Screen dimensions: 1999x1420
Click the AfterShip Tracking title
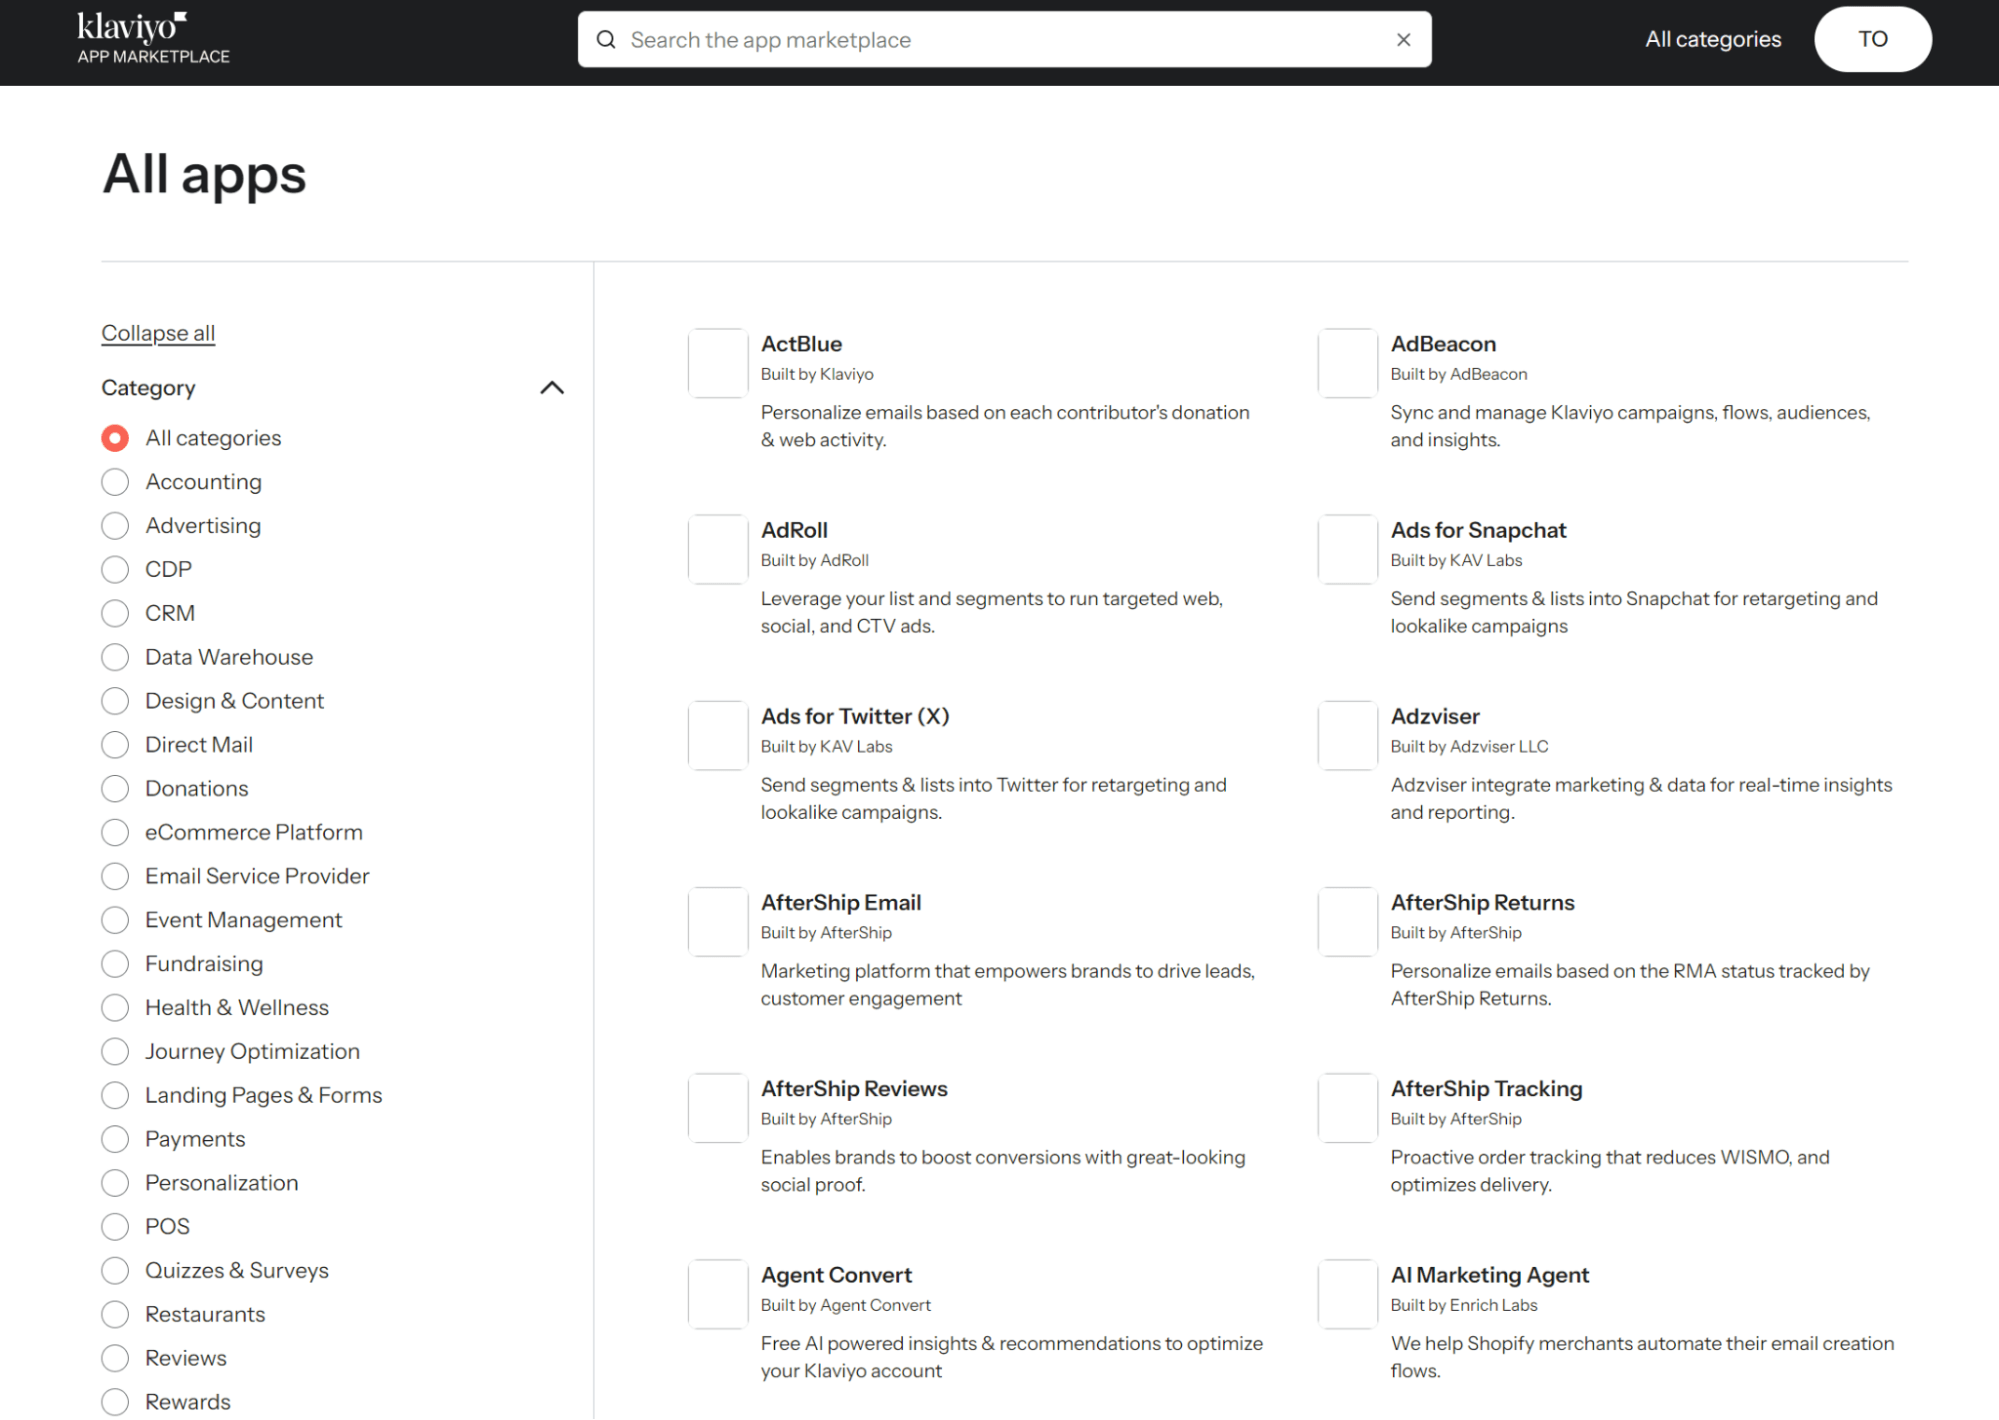[1486, 1088]
